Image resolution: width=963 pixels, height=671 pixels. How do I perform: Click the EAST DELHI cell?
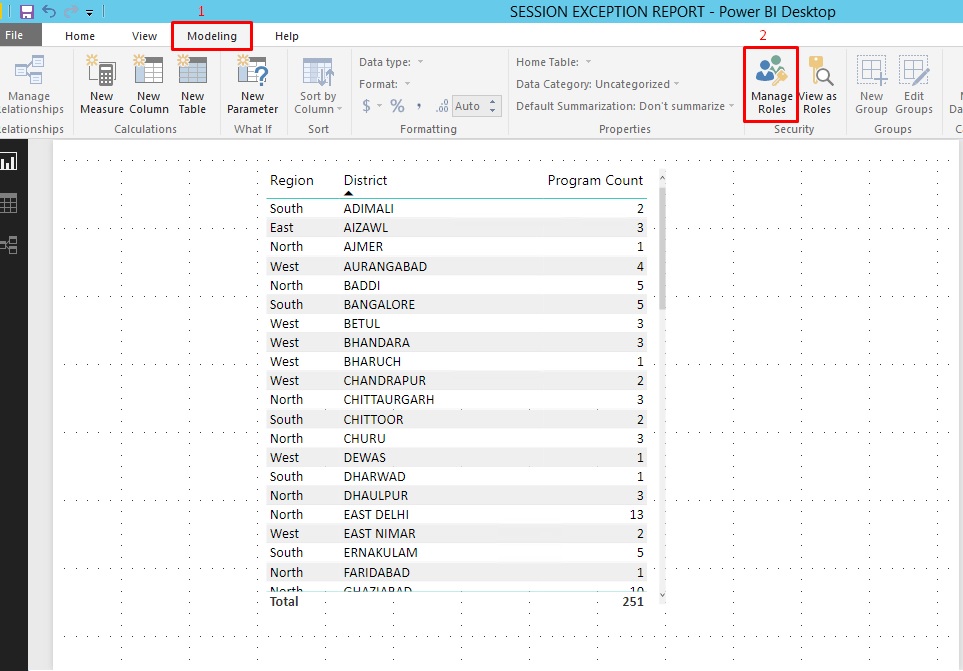(x=376, y=515)
